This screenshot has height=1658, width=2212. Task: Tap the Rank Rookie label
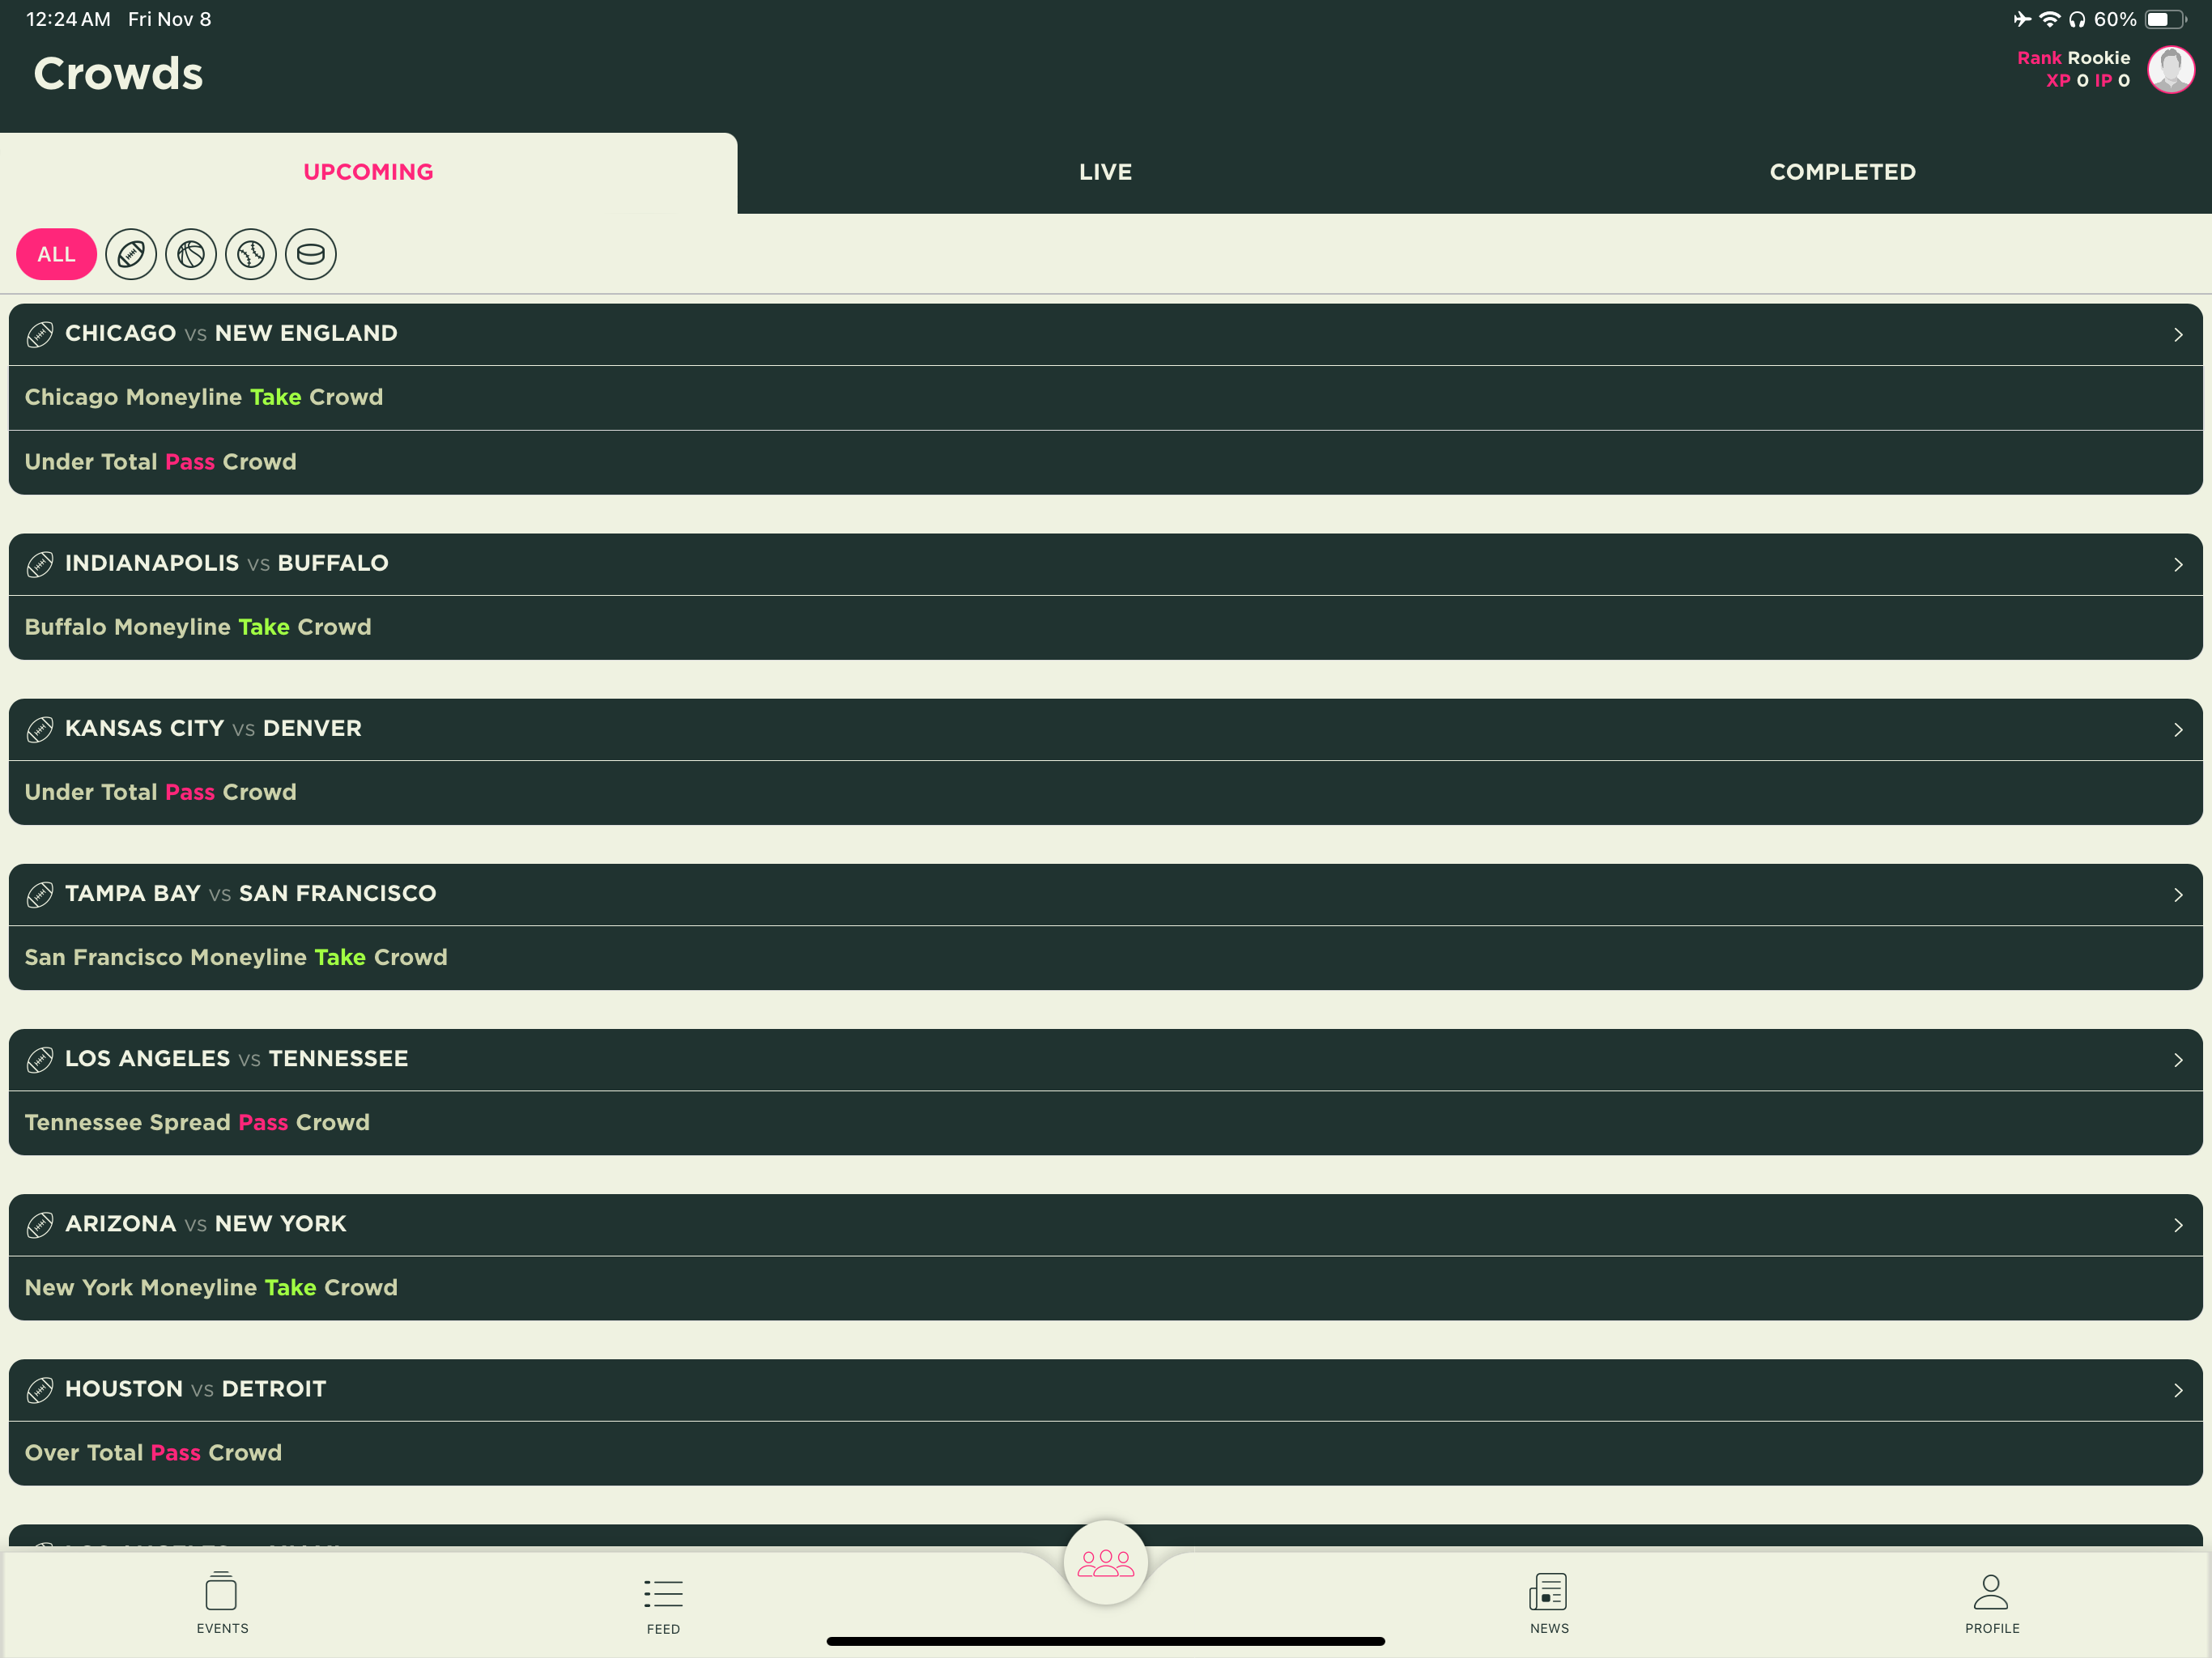point(2073,58)
